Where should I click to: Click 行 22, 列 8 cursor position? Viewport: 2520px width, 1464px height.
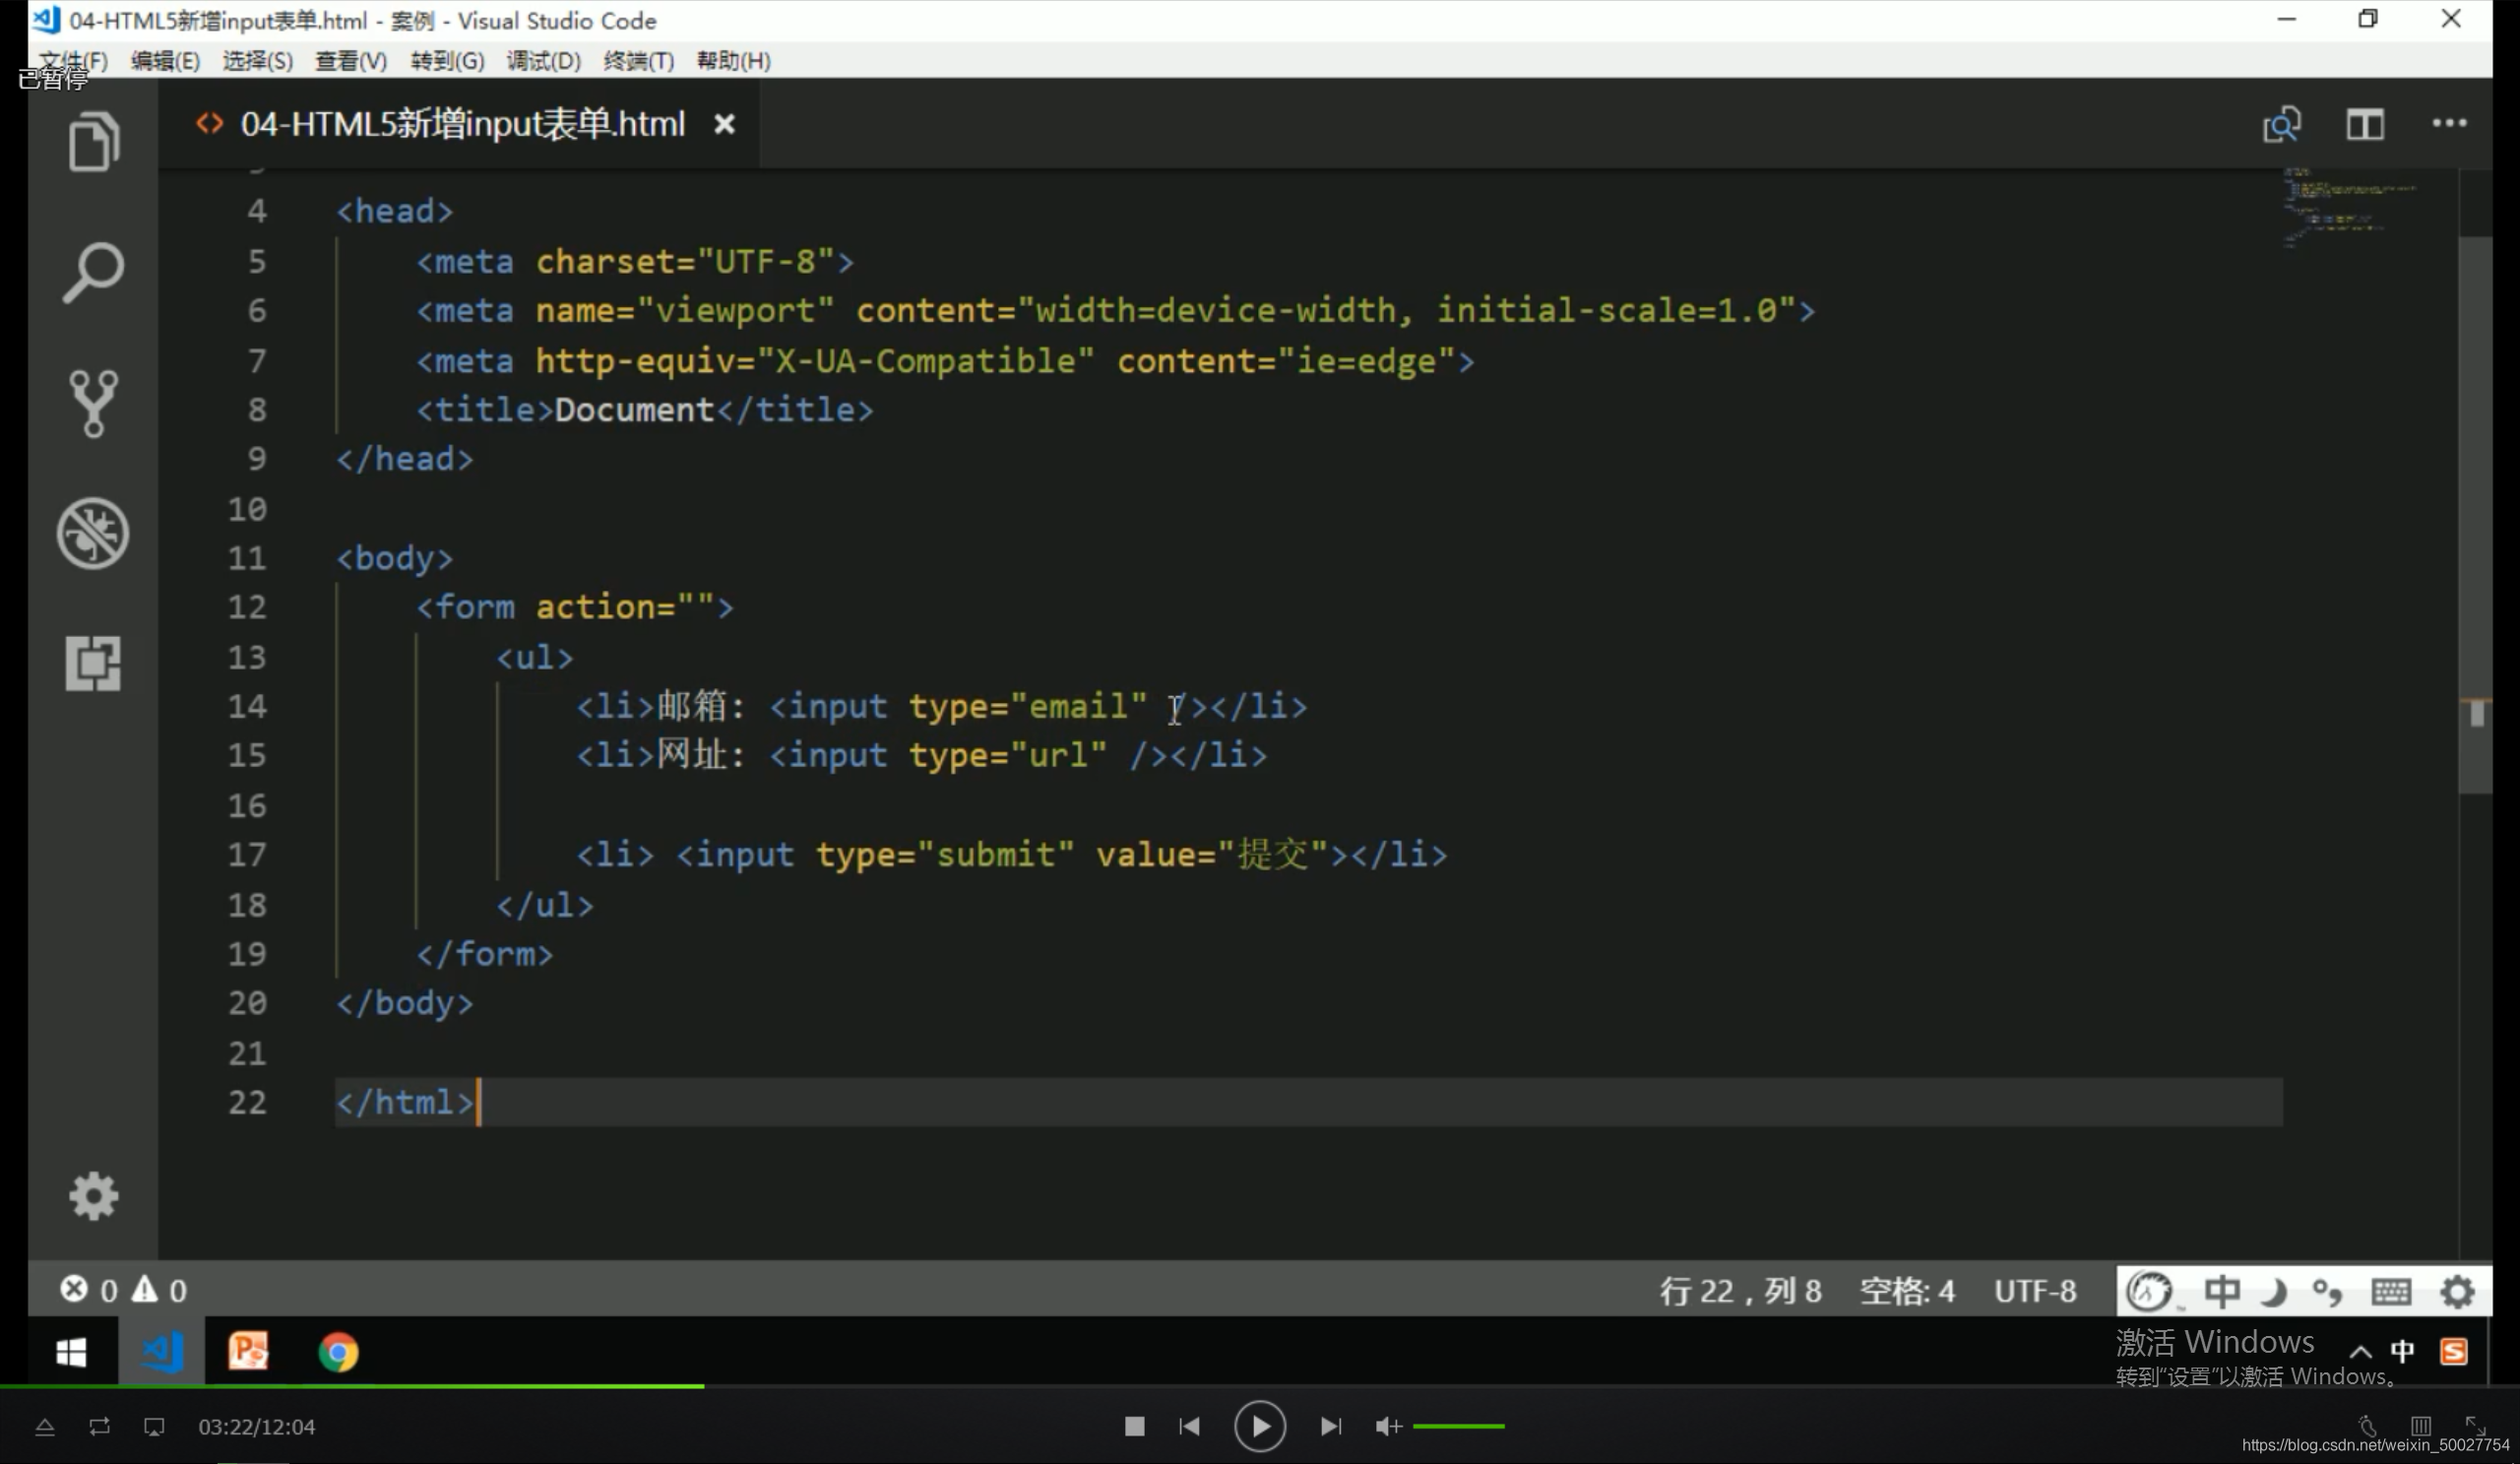coord(1740,1290)
